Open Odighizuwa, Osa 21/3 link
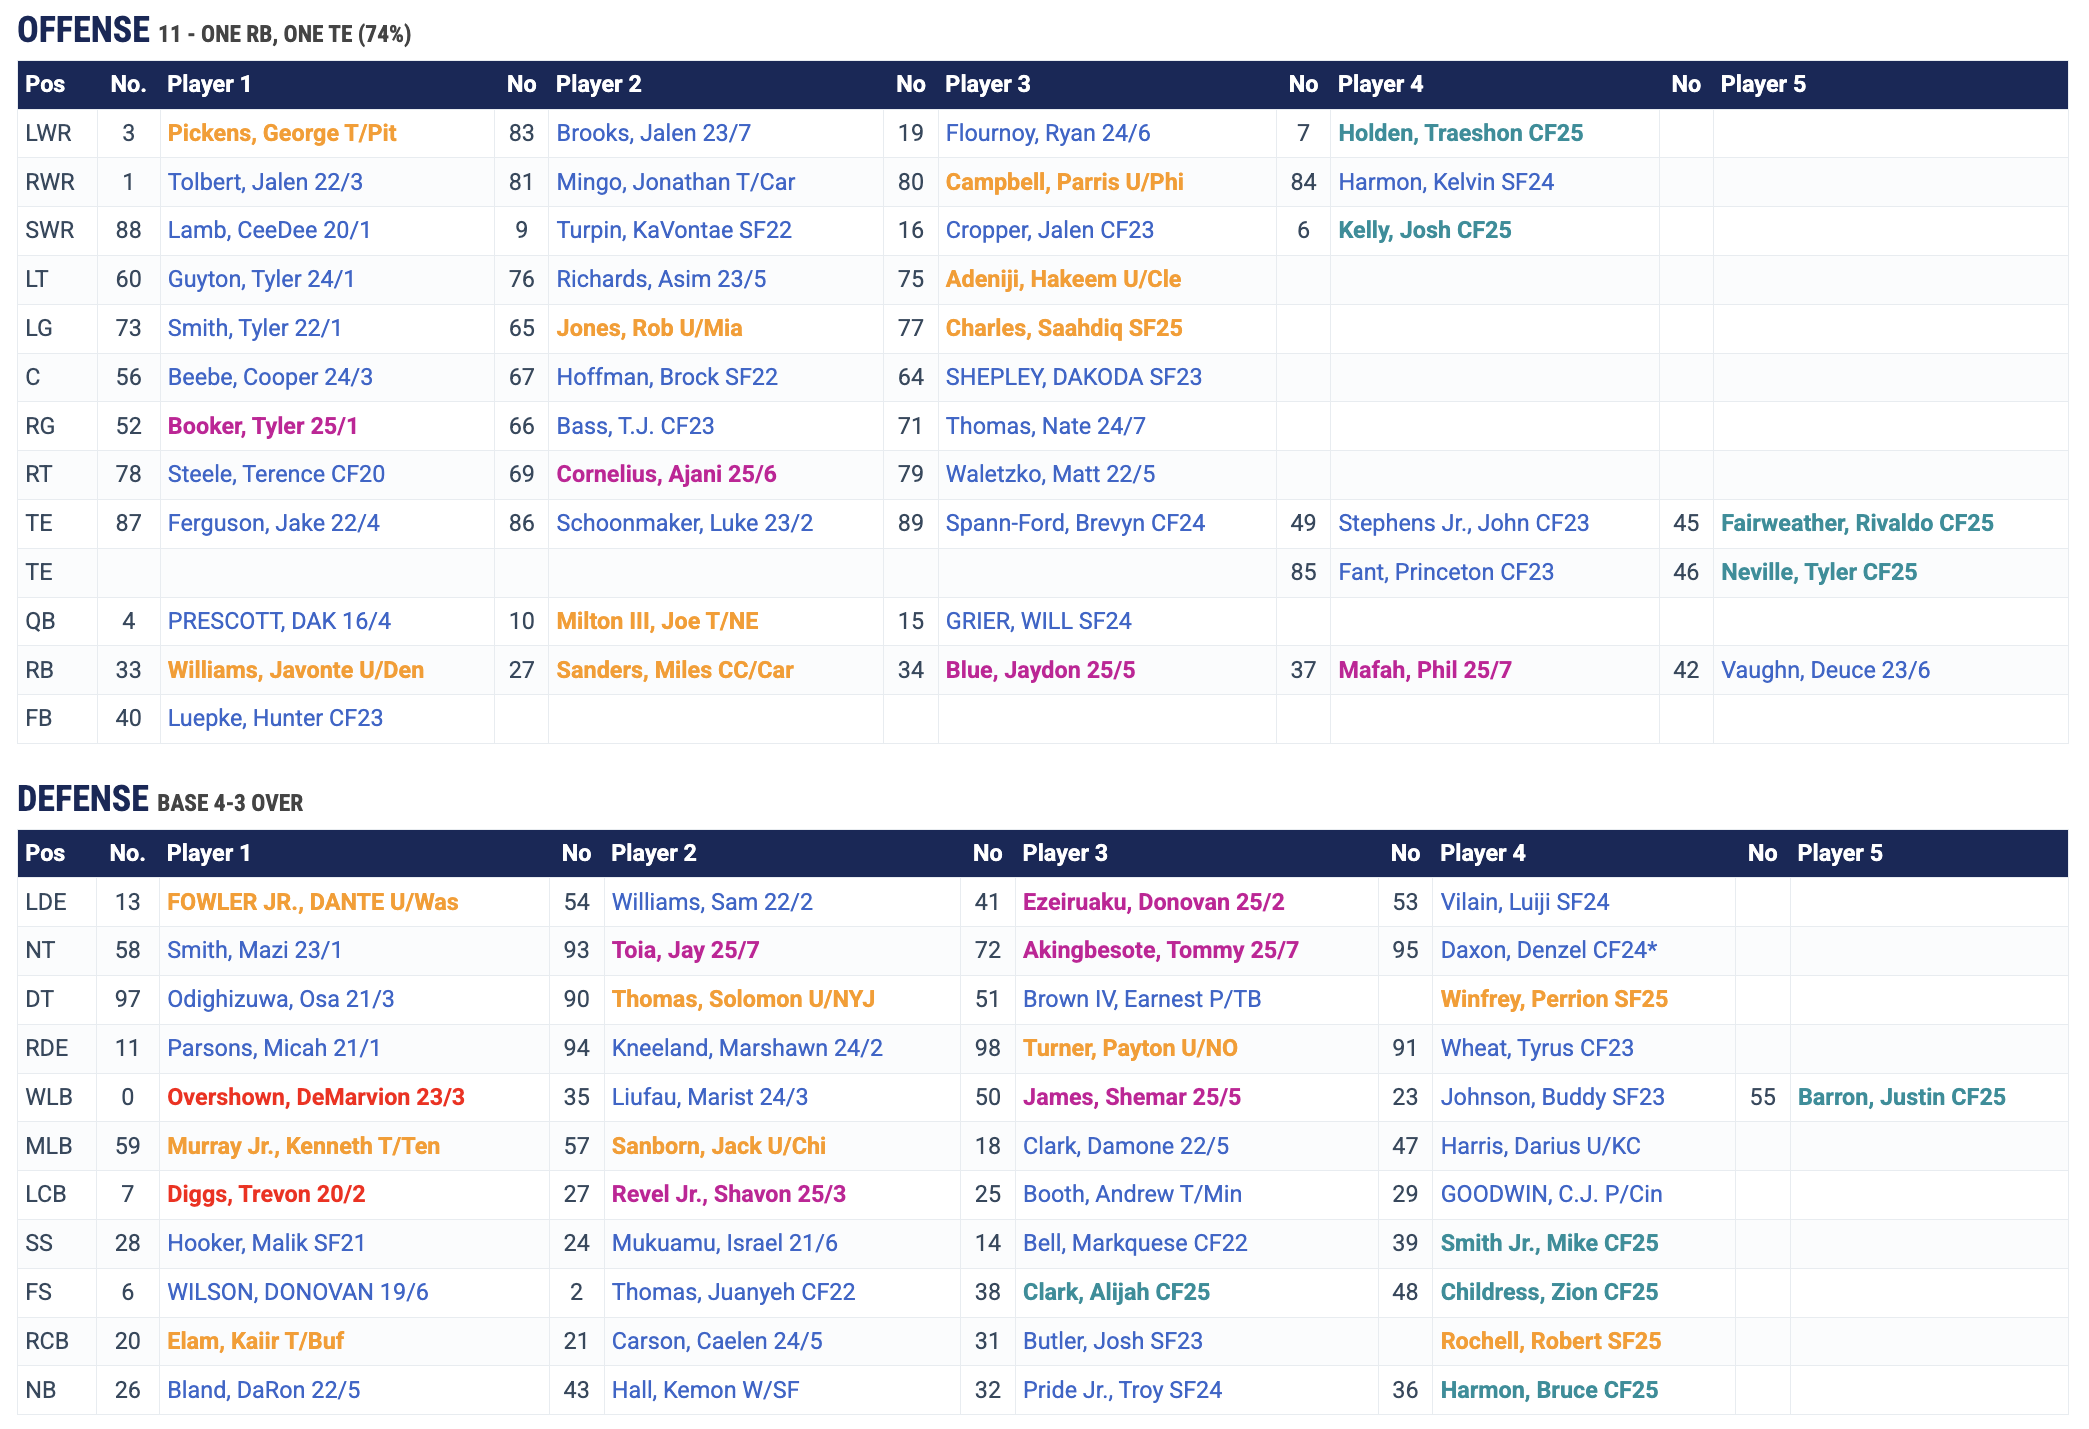This screenshot has height=1429, width=2089. pyautogui.click(x=281, y=999)
